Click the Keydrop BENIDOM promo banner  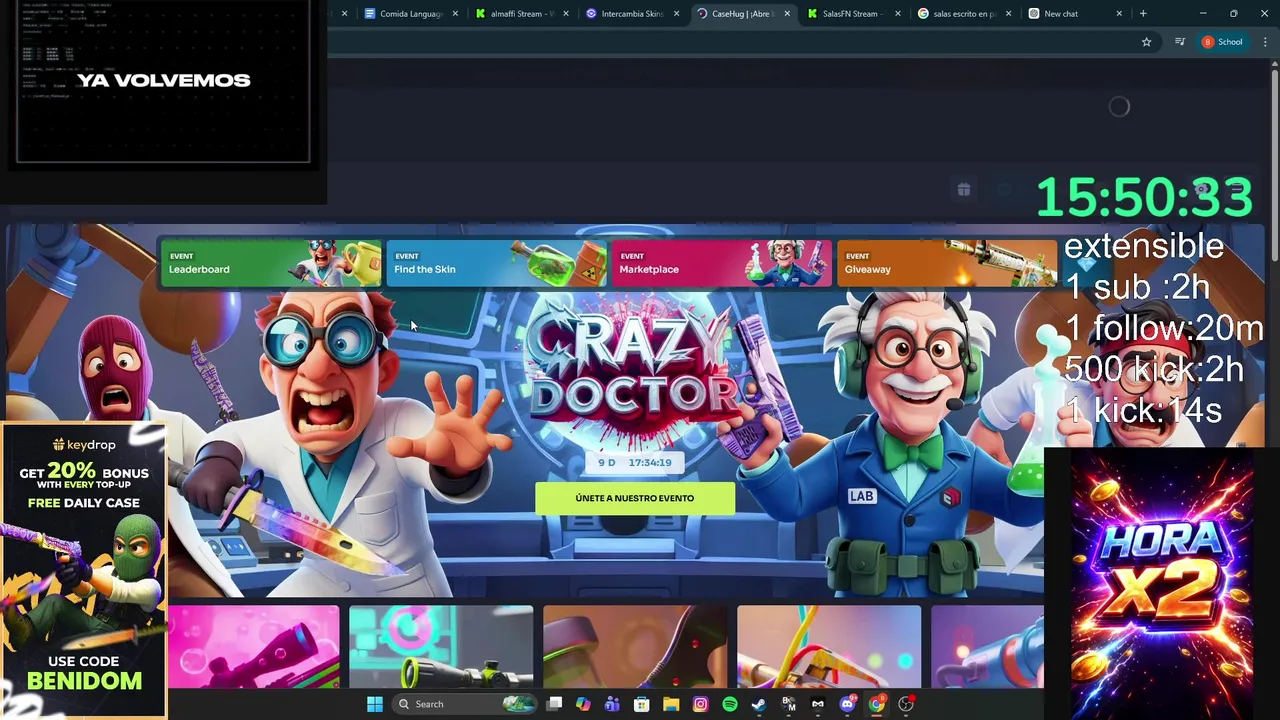84,570
